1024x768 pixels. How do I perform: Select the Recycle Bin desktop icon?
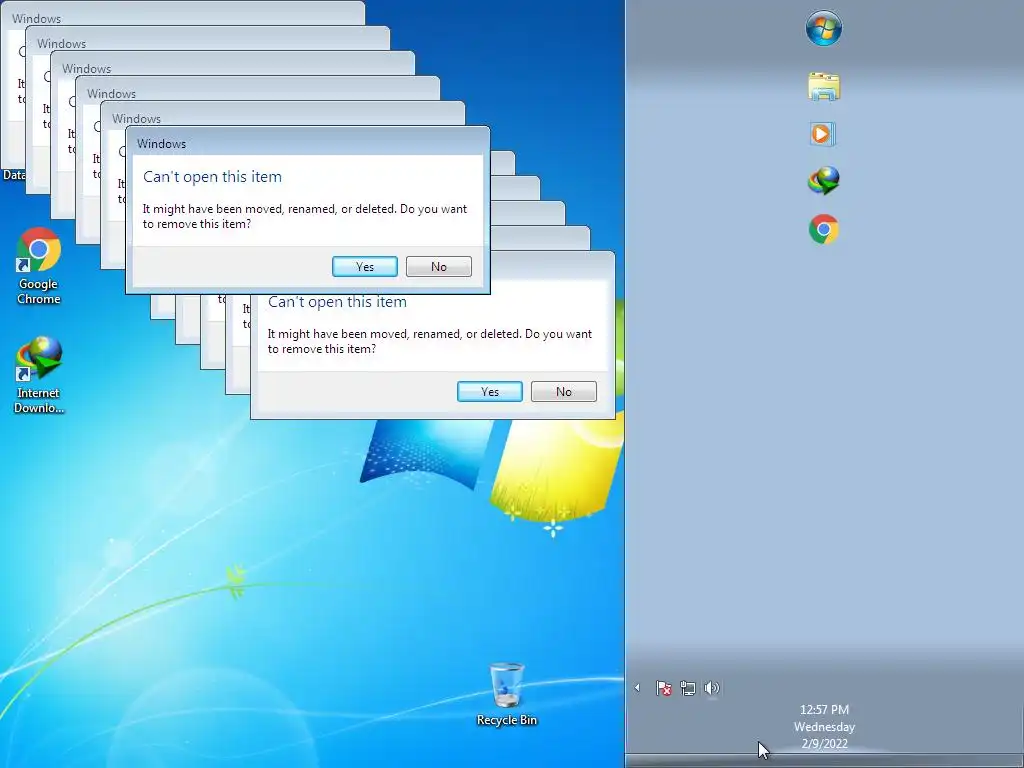click(x=507, y=694)
